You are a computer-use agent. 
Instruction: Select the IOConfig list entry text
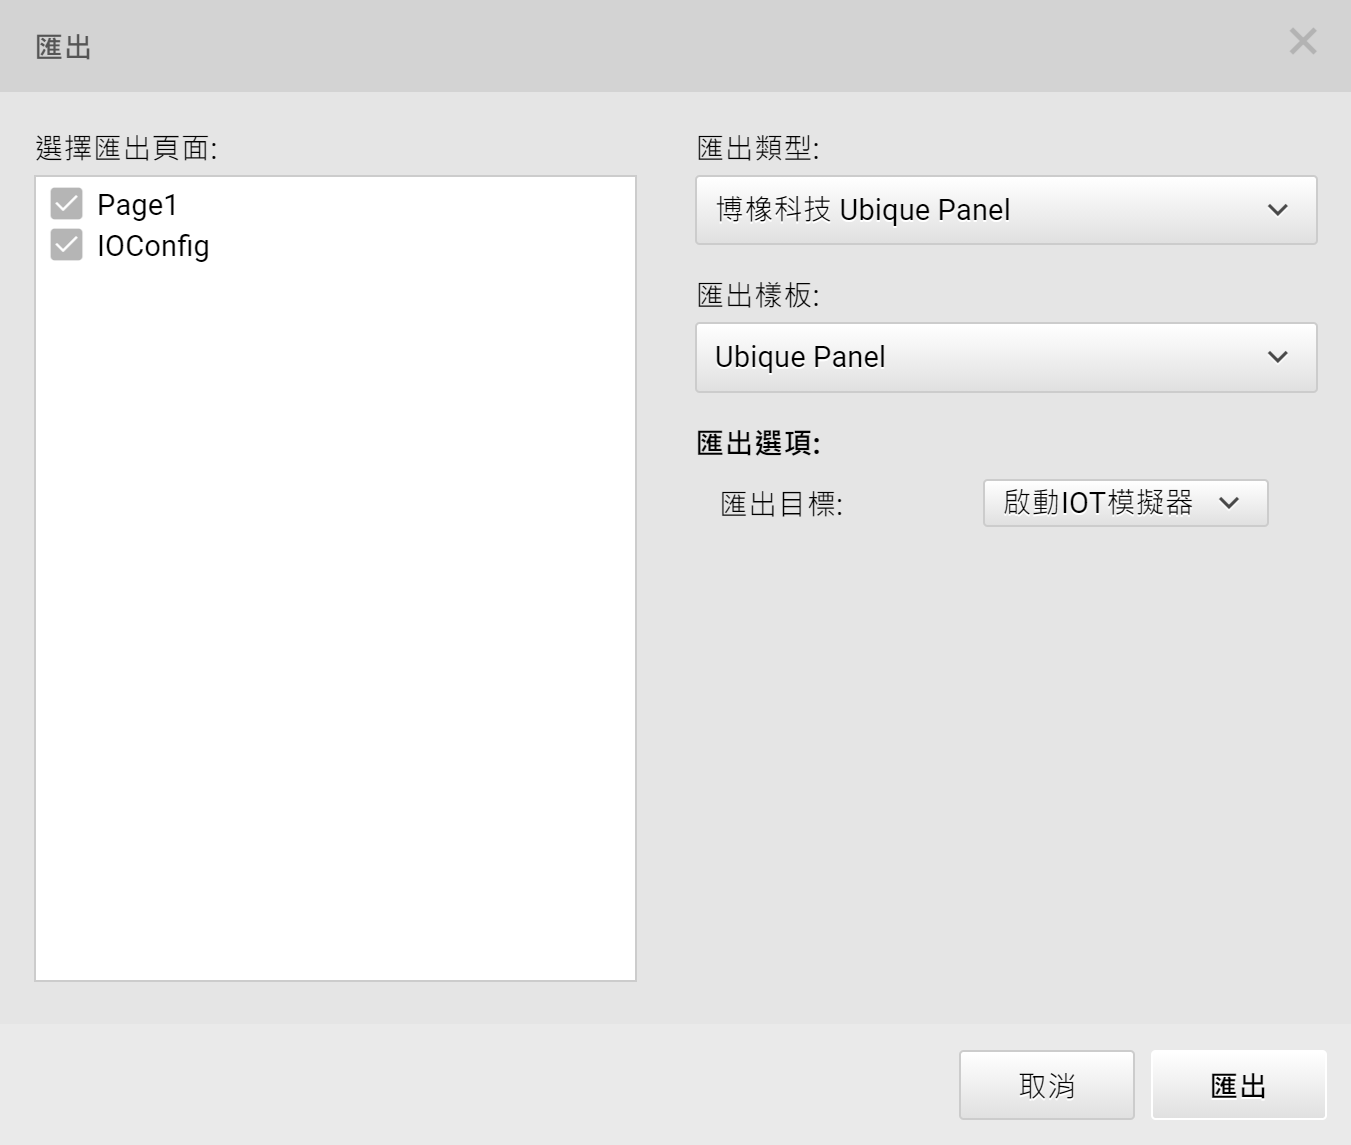click(153, 246)
